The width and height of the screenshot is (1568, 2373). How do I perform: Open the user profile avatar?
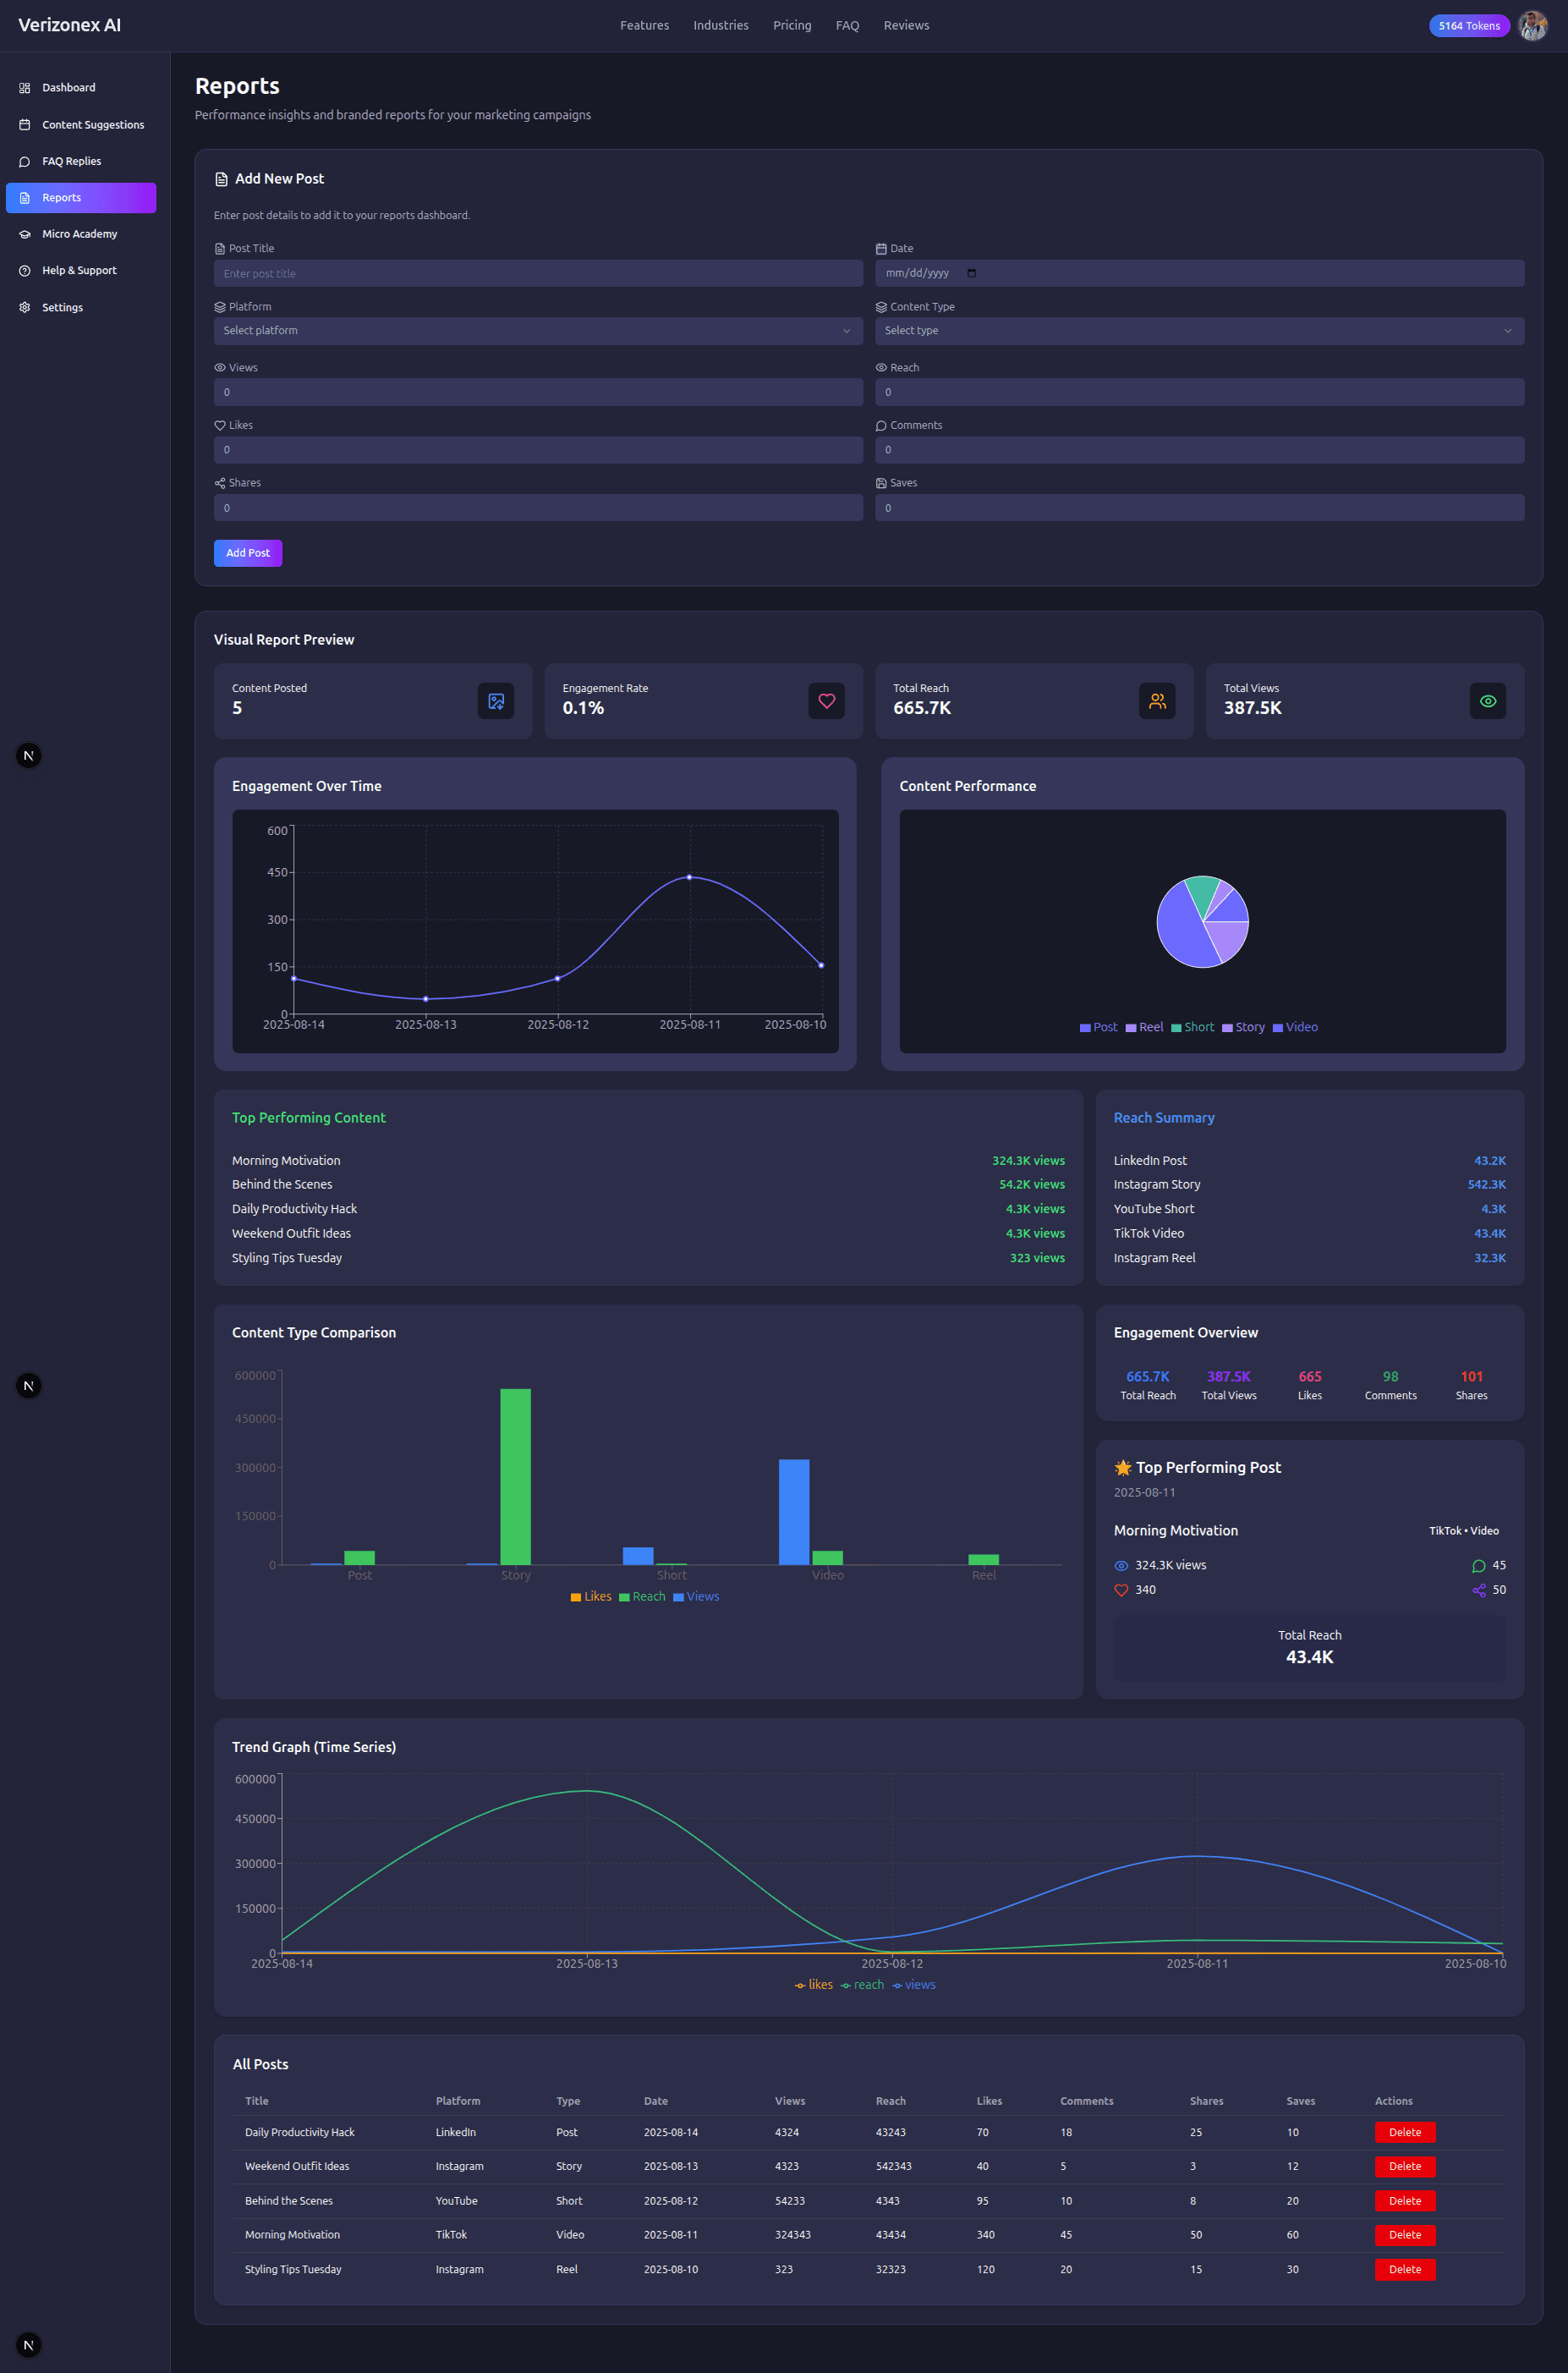[1532, 26]
